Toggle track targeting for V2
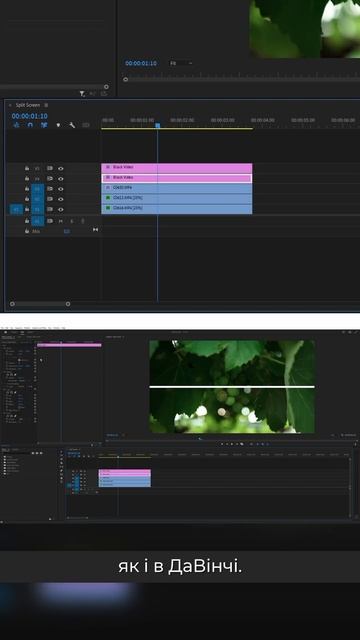 [x=38, y=199]
